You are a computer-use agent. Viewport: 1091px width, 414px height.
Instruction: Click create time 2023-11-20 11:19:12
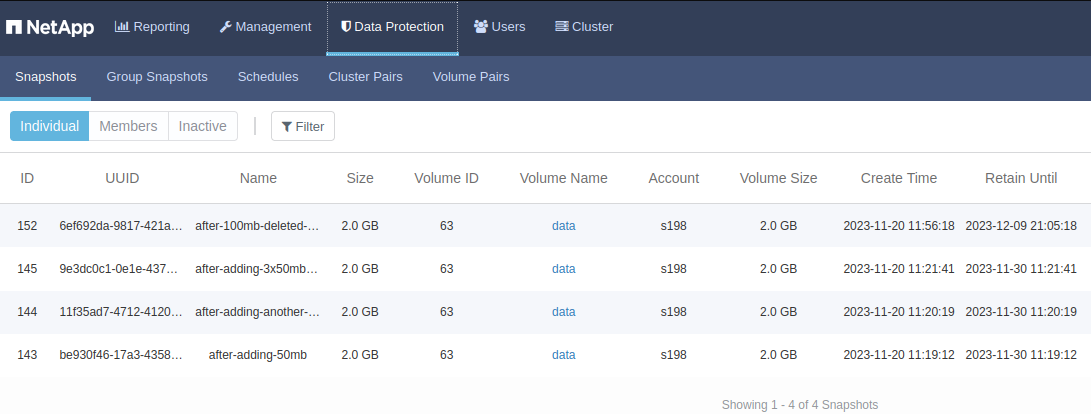899,356
